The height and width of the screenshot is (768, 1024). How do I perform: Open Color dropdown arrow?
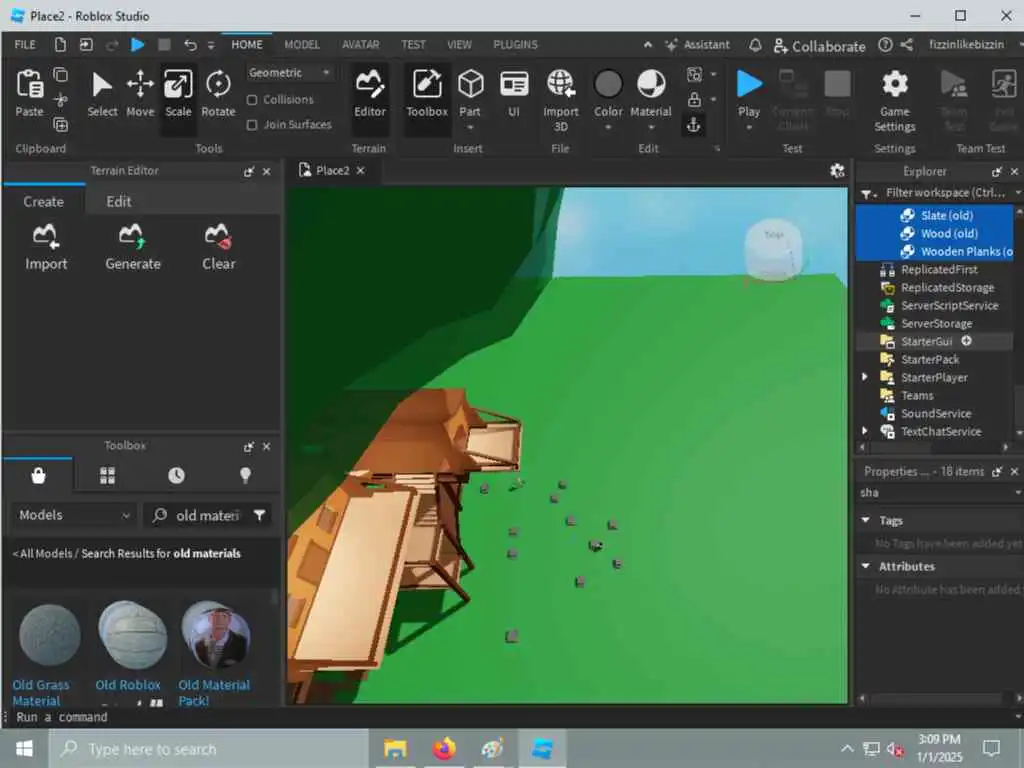608,127
